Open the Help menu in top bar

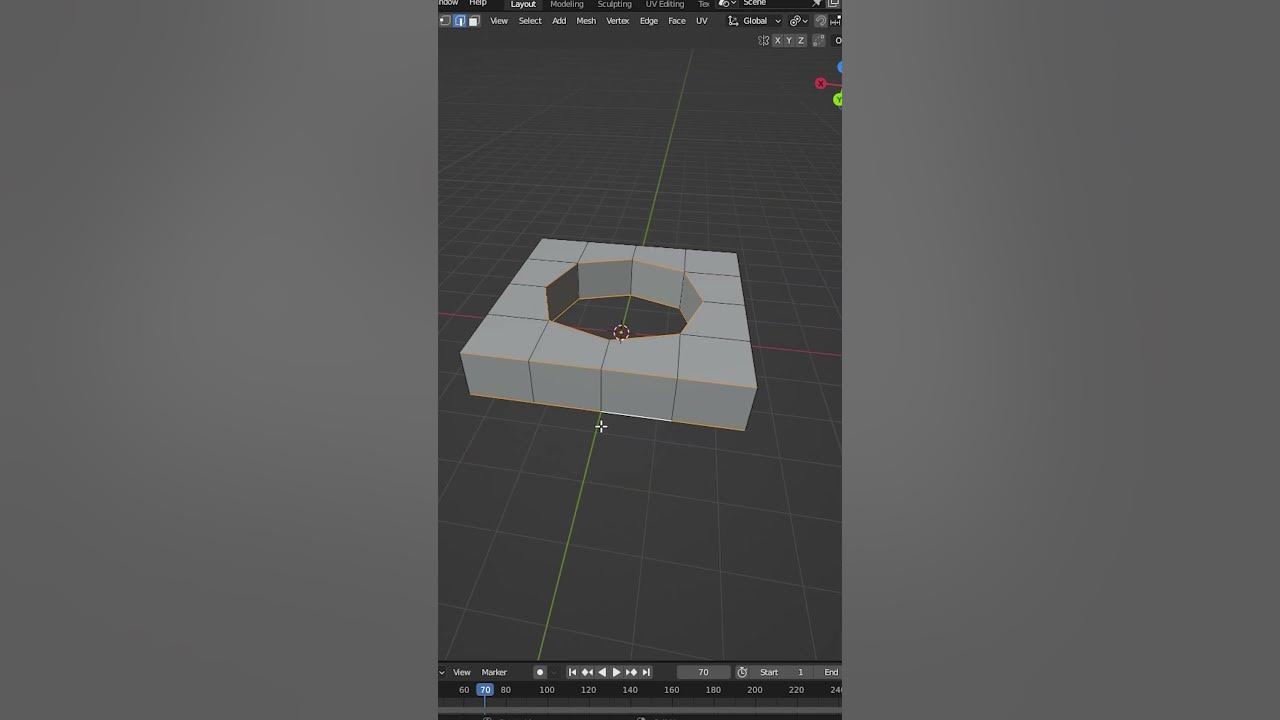(x=478, y=4)
